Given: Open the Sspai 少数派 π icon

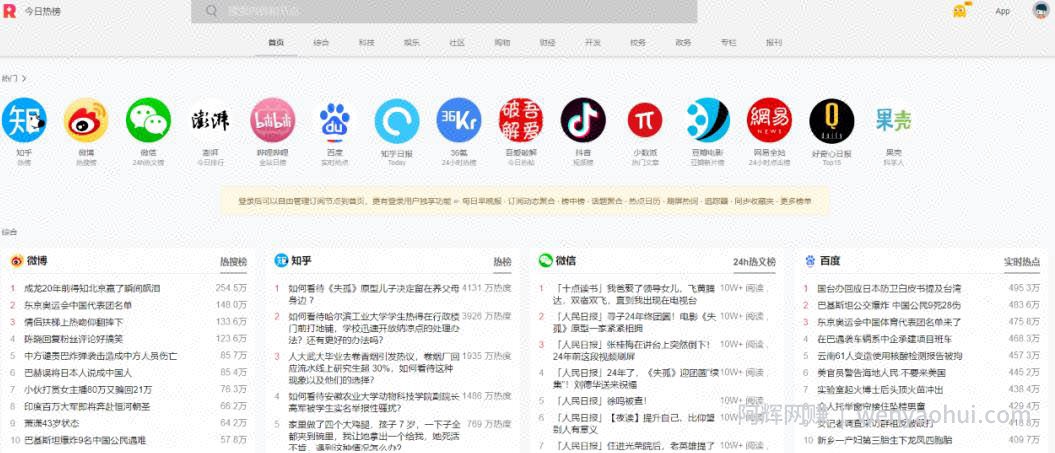Looking at the screenshot, I should [x=645, y=120].
